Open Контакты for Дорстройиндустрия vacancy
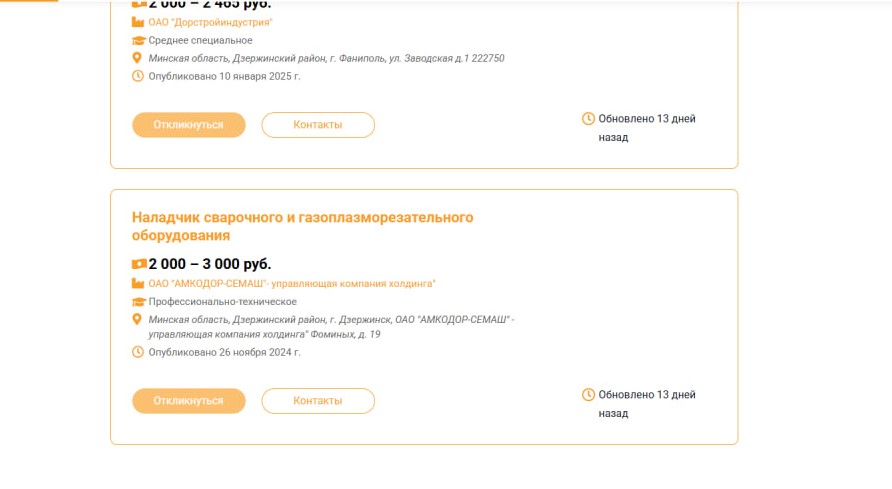Screen dimensions: 892x489 (318, 125)
